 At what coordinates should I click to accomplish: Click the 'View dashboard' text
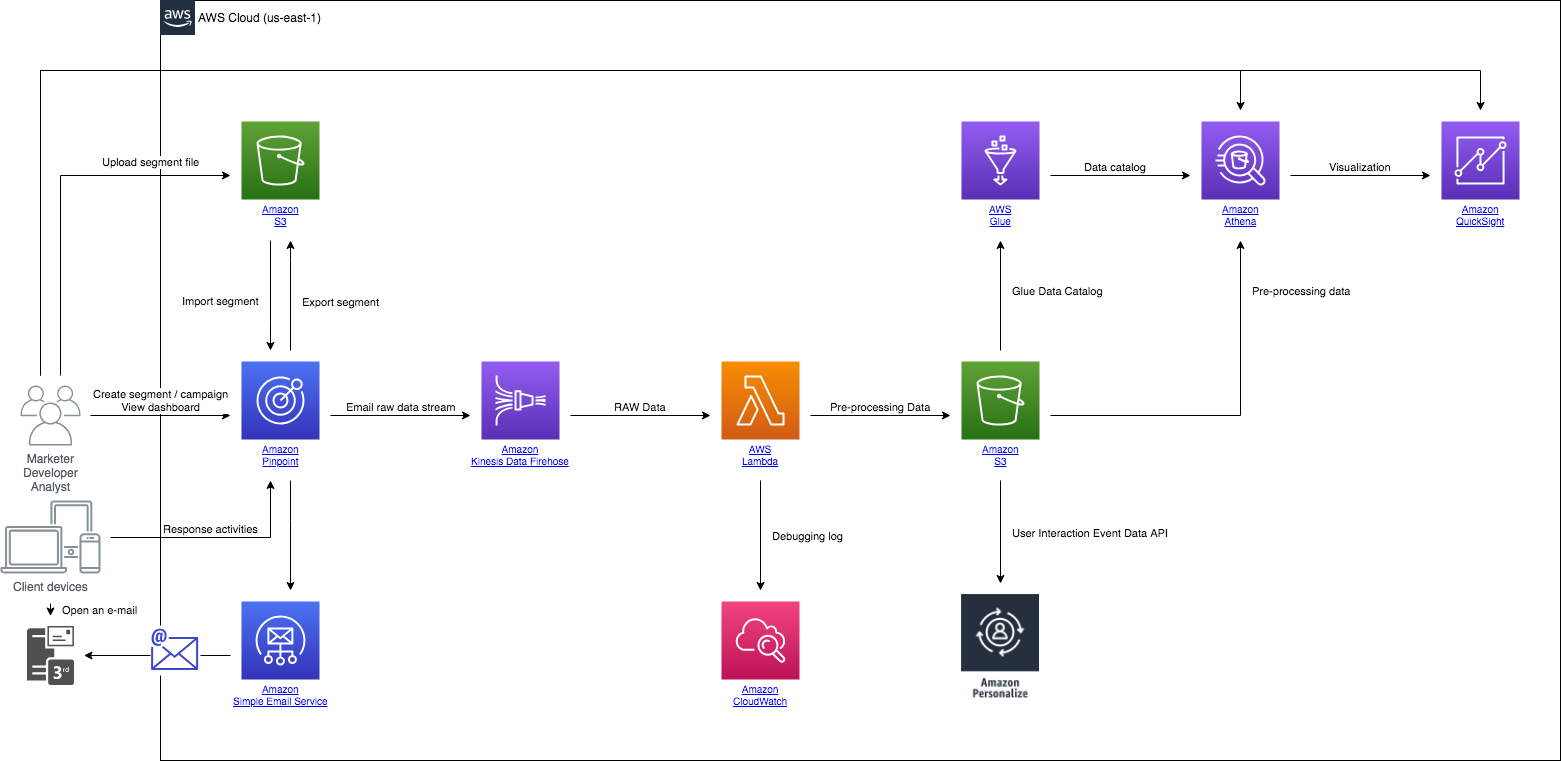(160, 407)
